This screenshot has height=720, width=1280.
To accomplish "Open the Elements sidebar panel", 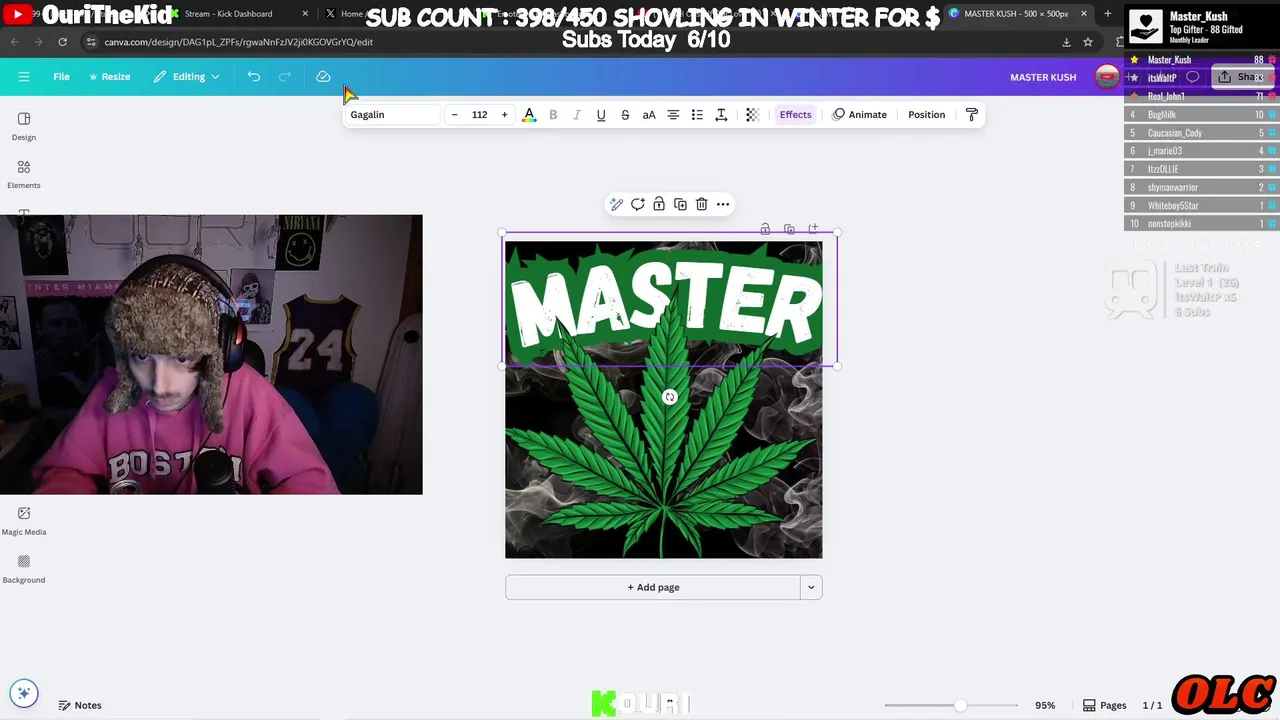I will [24, 174].
